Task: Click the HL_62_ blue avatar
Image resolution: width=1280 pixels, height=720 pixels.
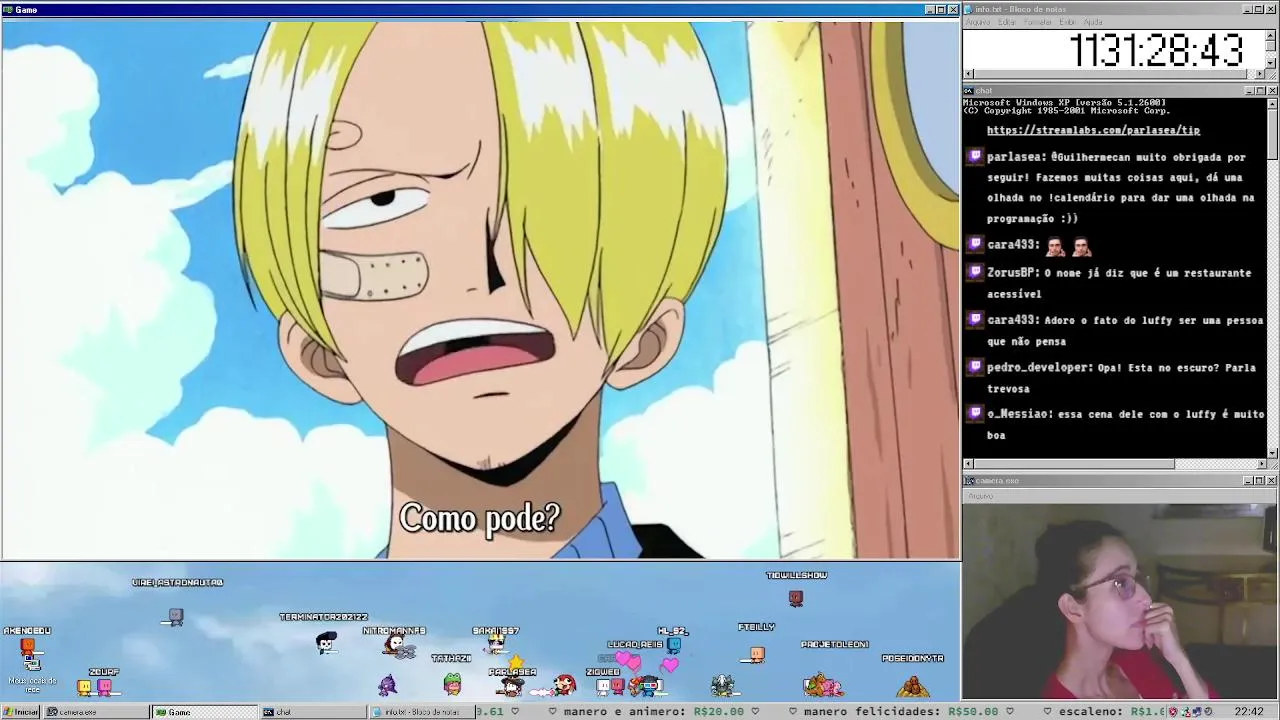Action: pos(674,645)
